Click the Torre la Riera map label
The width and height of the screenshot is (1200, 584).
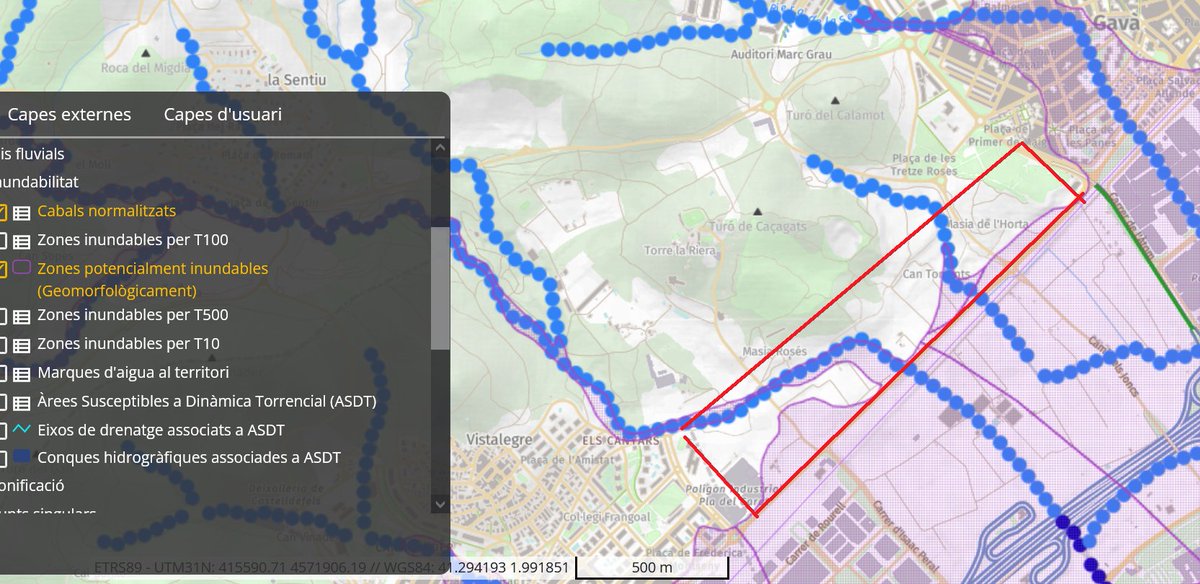point(680,250)
